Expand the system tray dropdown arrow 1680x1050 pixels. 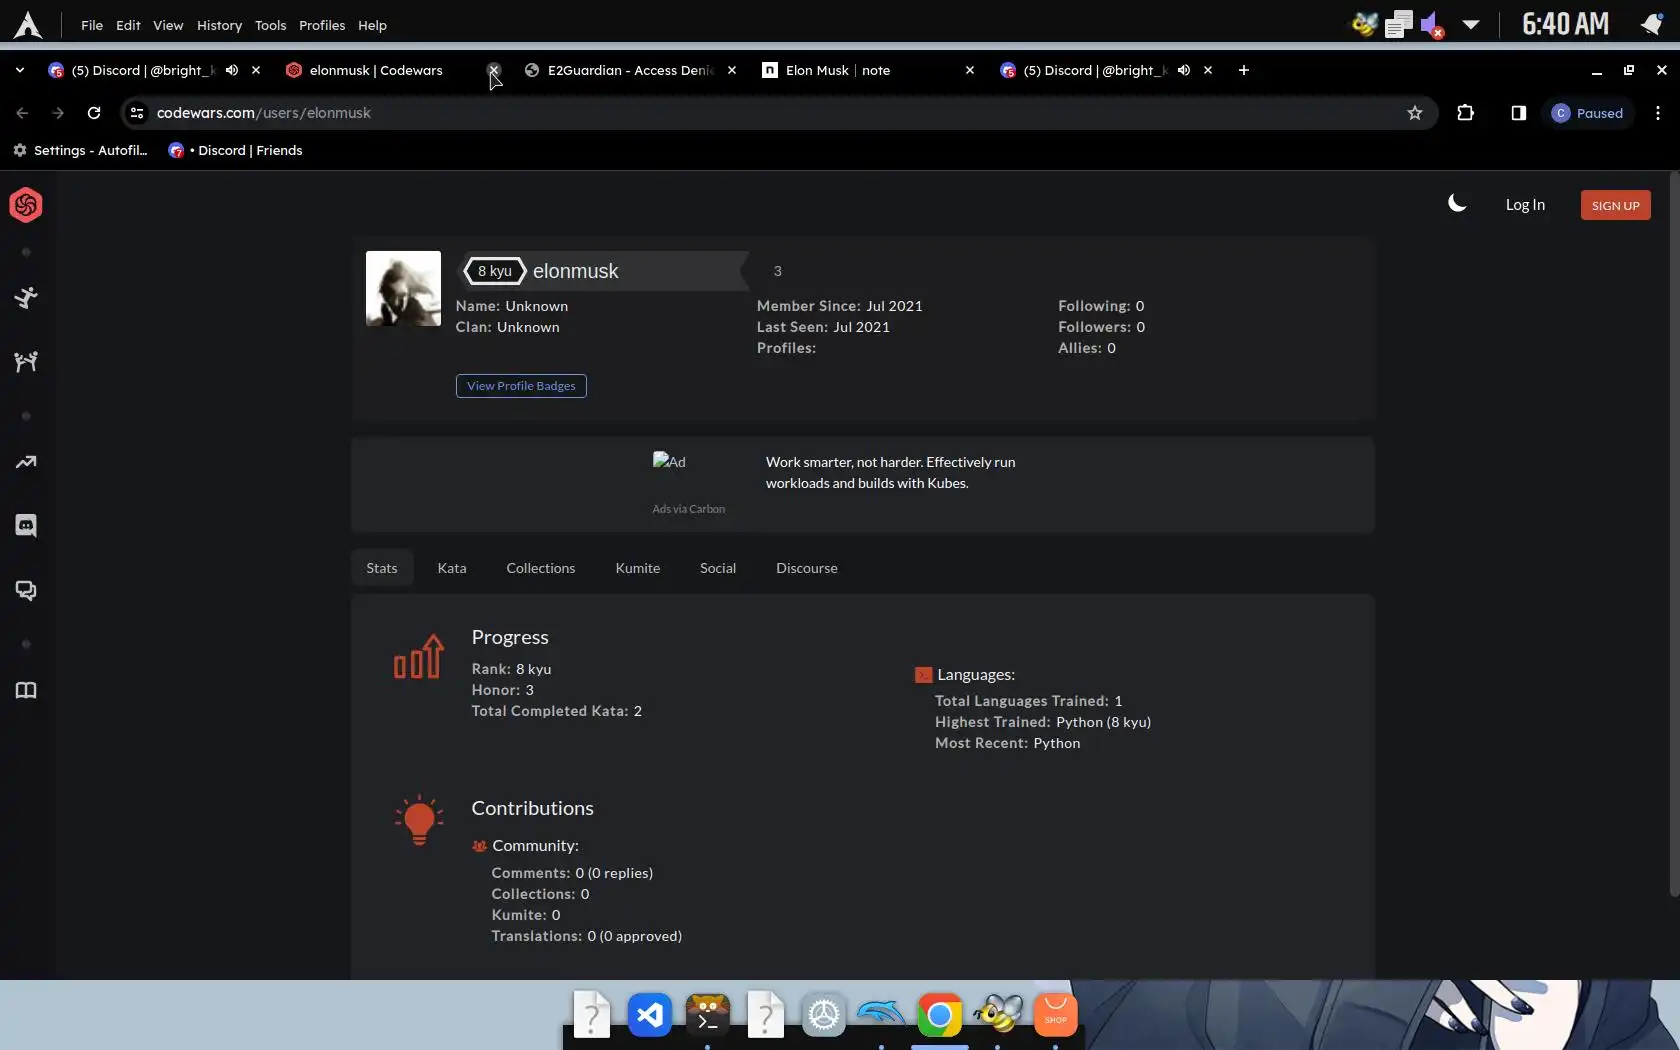click(1471, 24)
